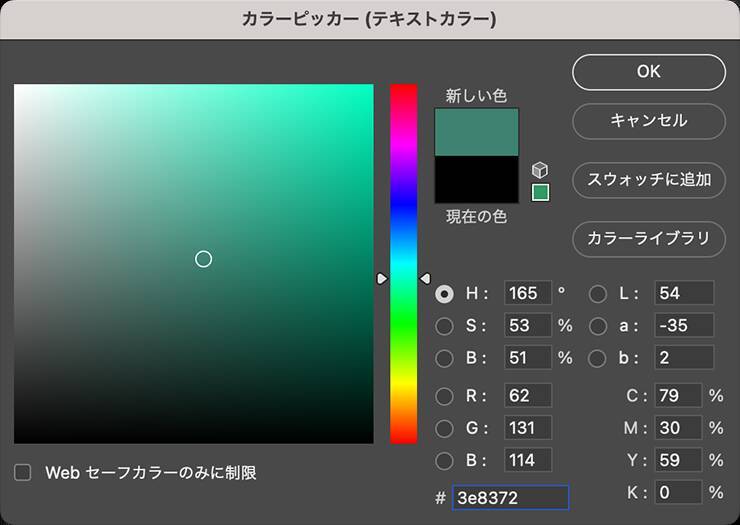
Task: Click the hex color code field
Action: point(510,497)
